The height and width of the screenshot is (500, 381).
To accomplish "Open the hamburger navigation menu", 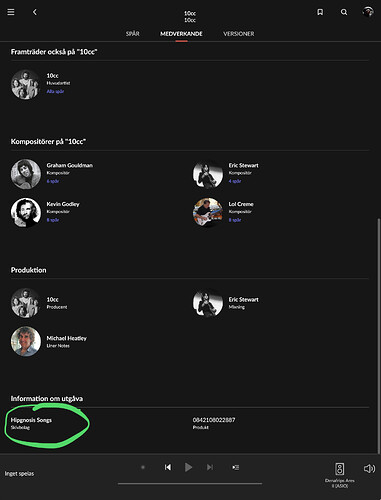I will [11, 12].
